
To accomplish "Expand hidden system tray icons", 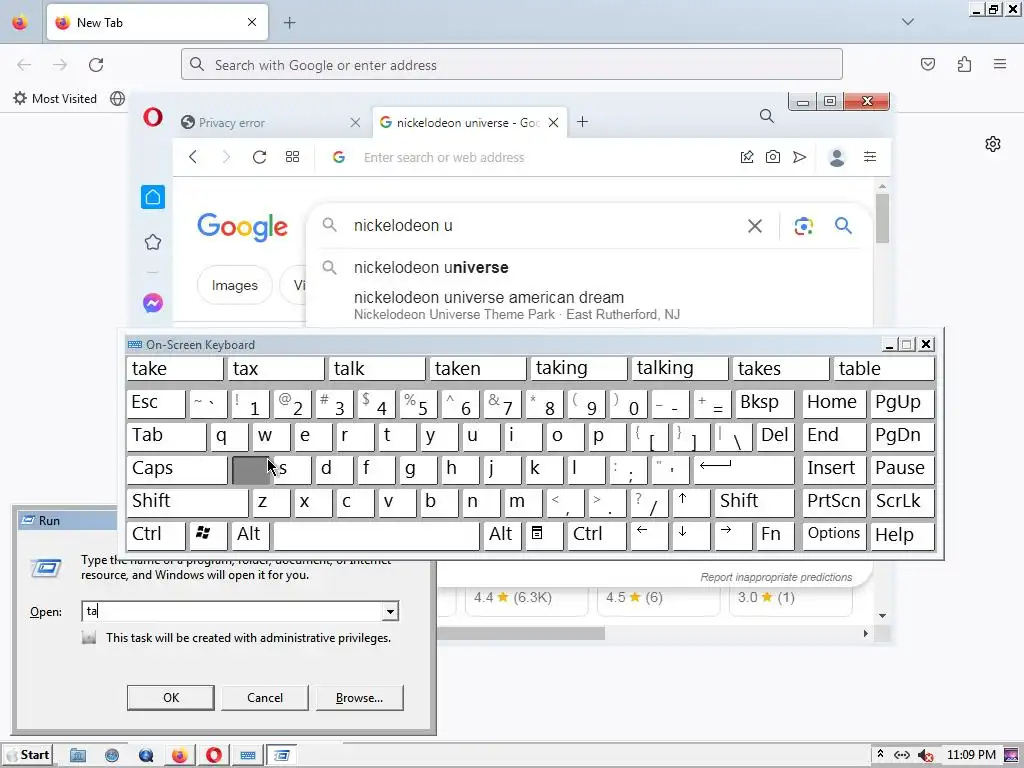I will (880, 754).
